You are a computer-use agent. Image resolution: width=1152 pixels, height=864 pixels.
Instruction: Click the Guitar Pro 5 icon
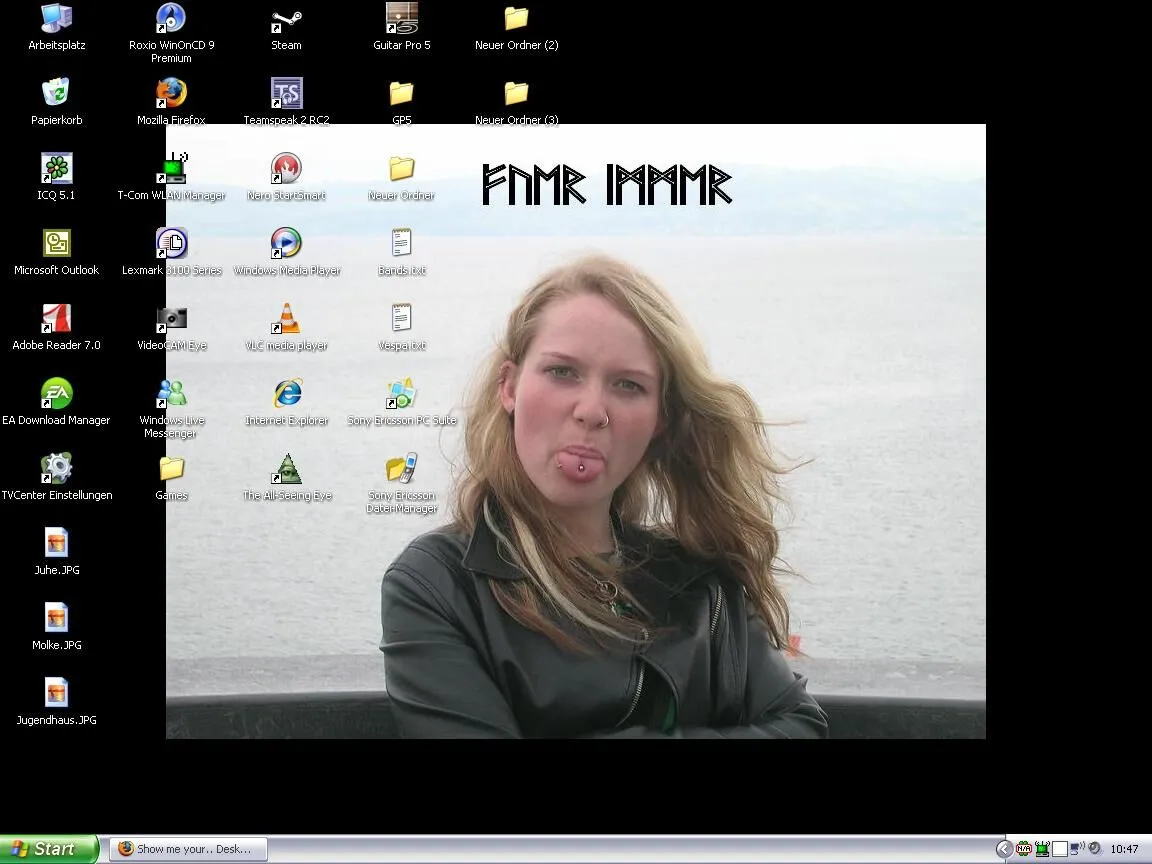tap(401, 19)
